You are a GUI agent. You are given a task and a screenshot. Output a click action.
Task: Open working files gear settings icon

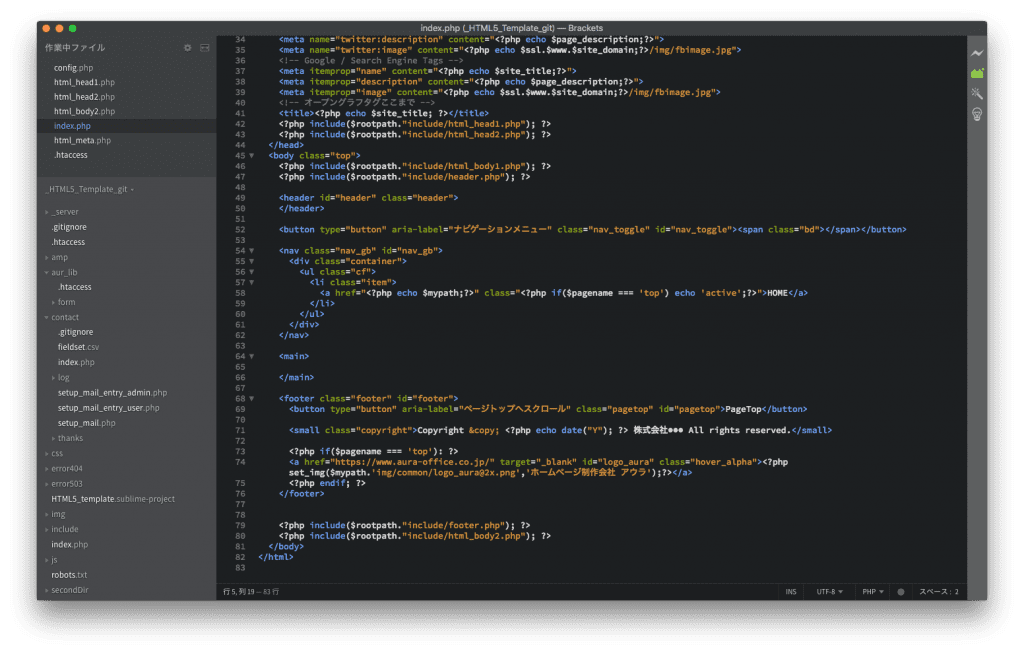pos(187,47)
